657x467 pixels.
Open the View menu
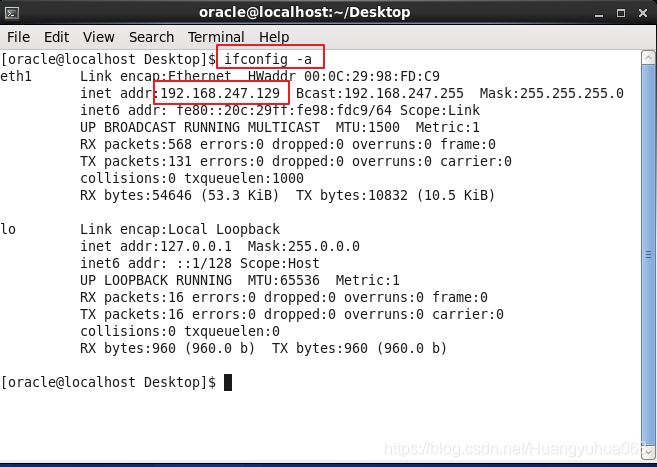pyautogui.click(x=98, y=37)
